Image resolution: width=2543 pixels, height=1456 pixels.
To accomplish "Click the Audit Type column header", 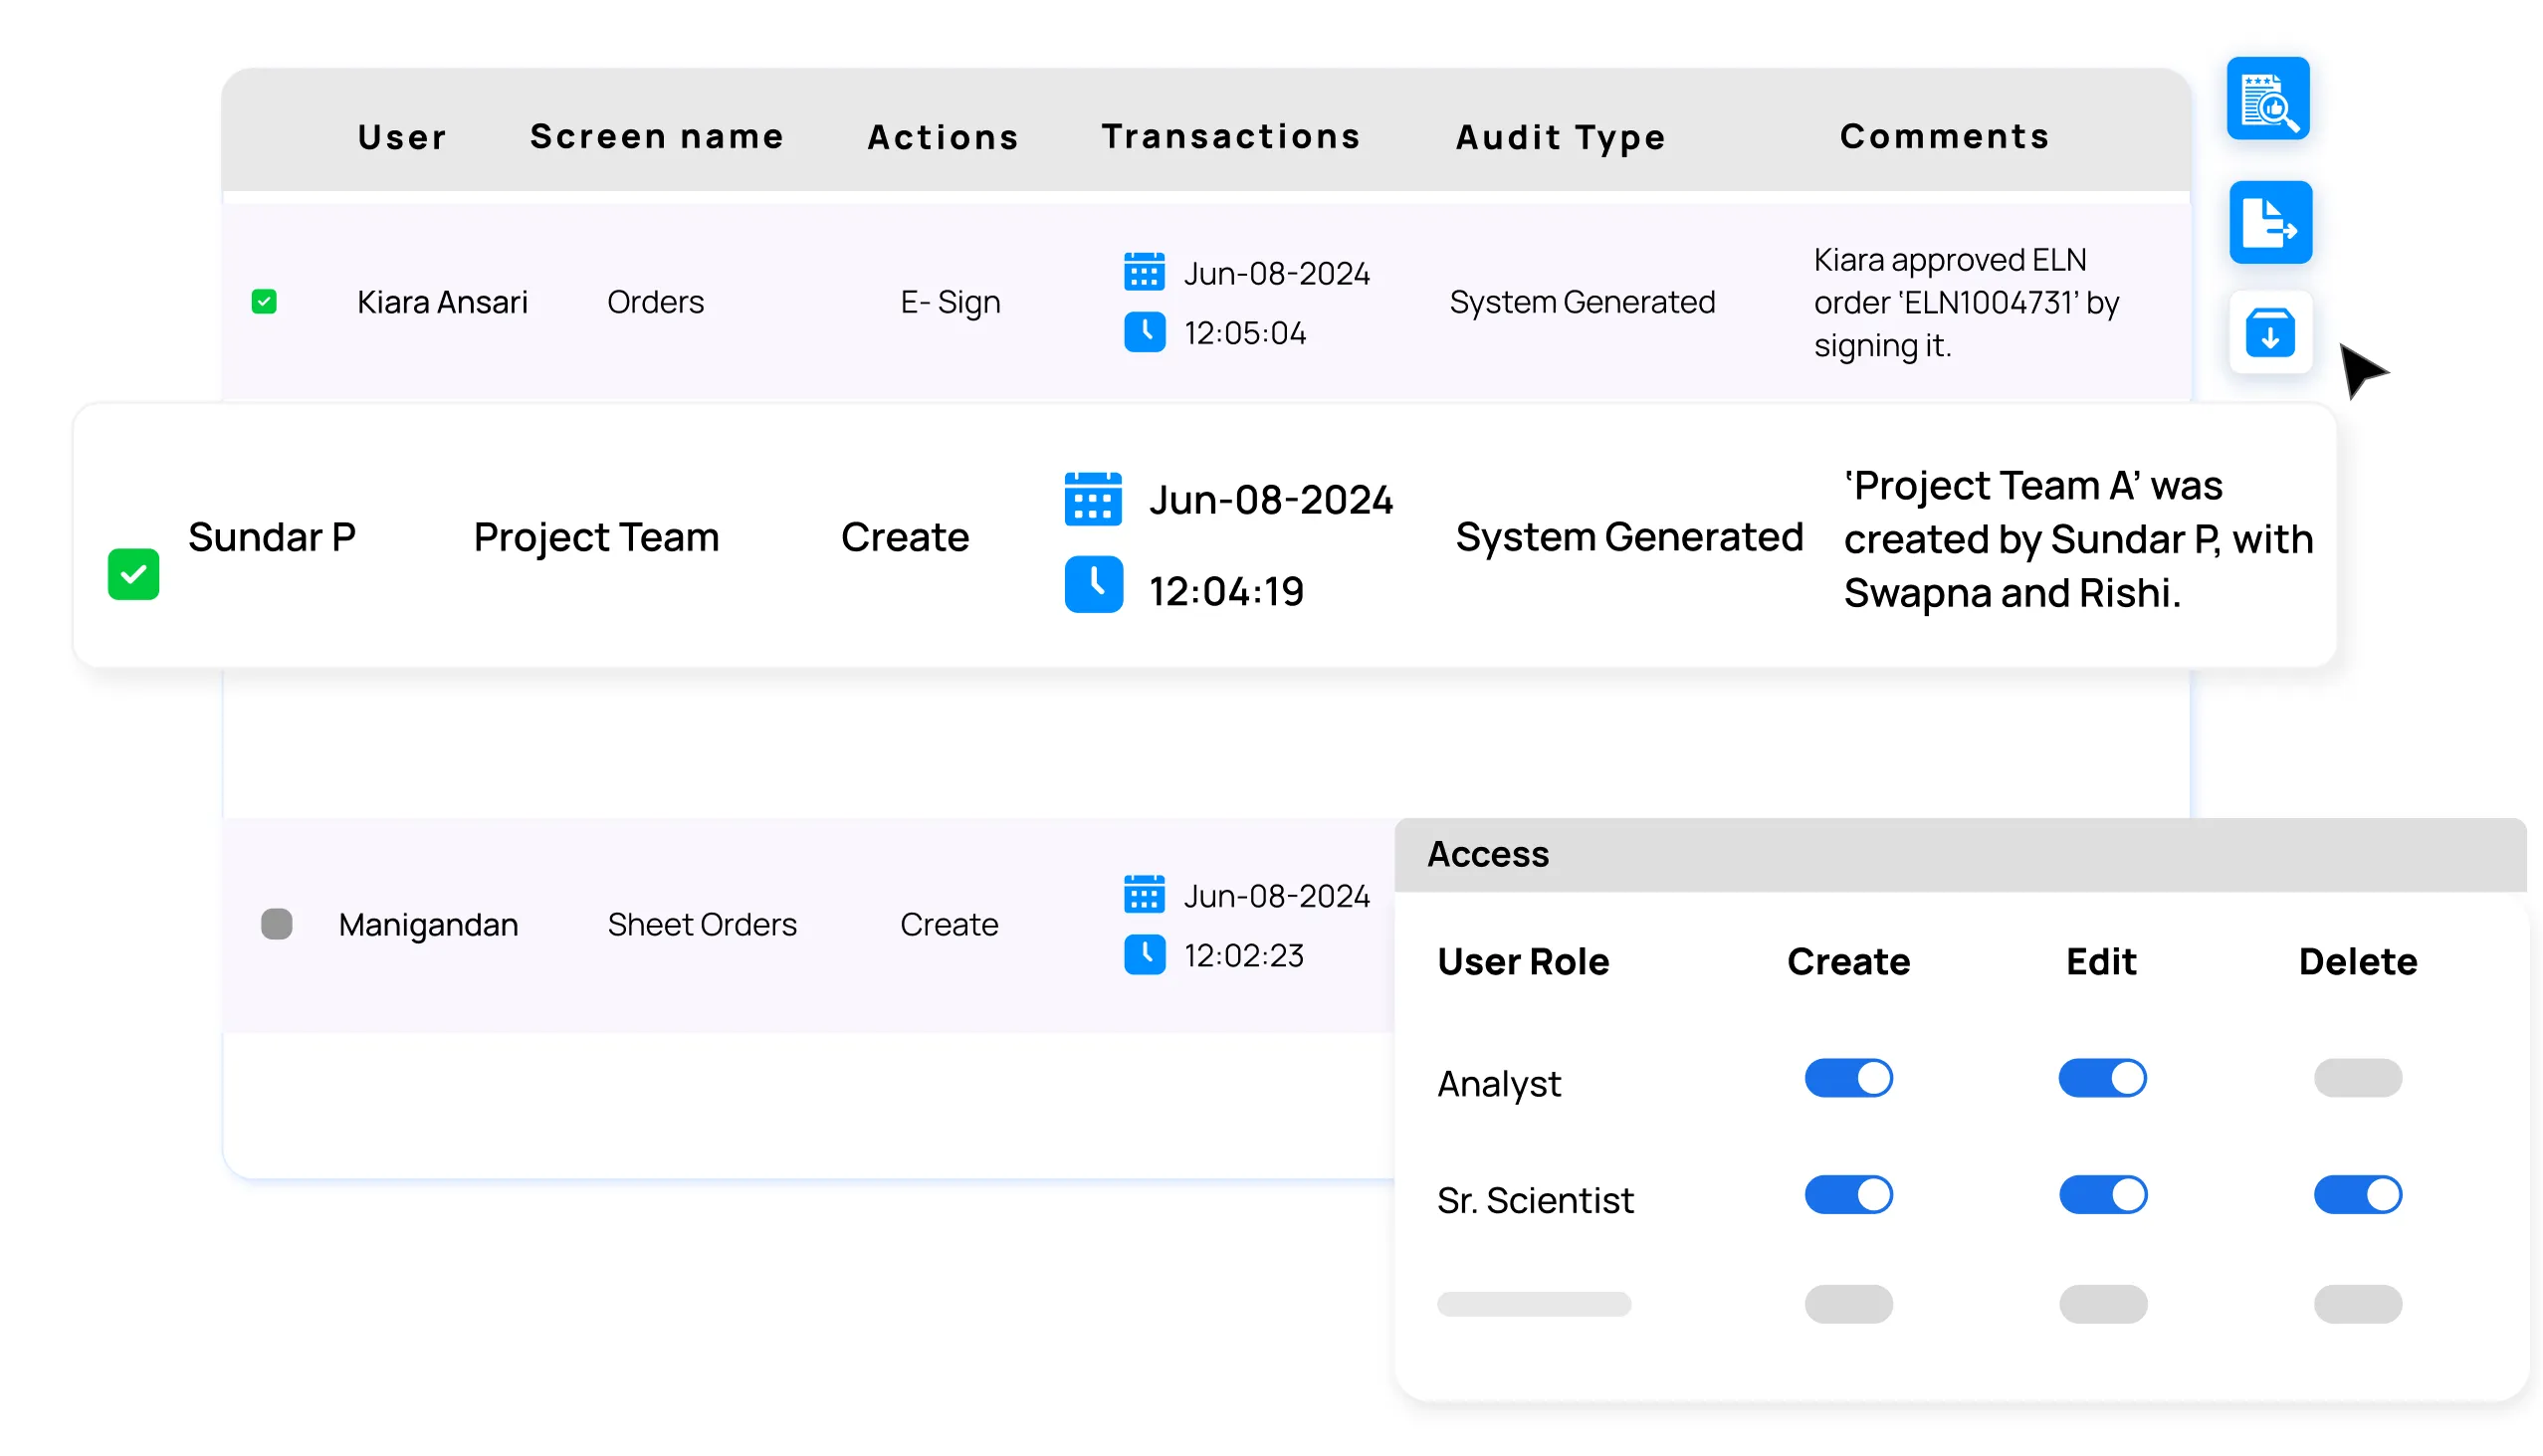I will pos(1561,137).
